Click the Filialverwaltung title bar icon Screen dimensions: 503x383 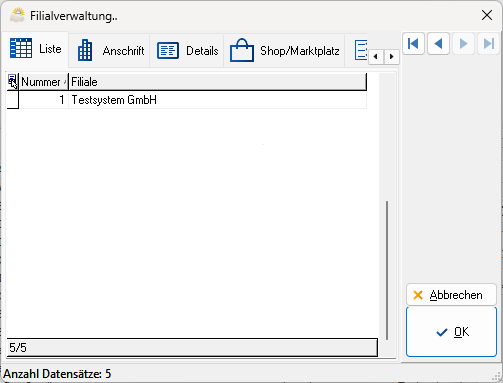tap(17, 16)
